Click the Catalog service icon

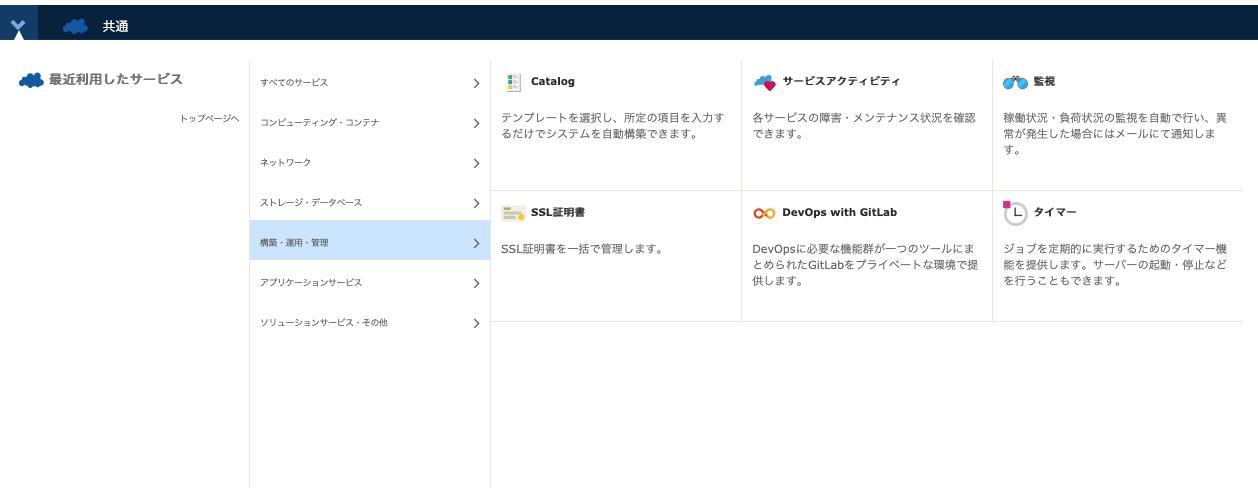[513, 82]
